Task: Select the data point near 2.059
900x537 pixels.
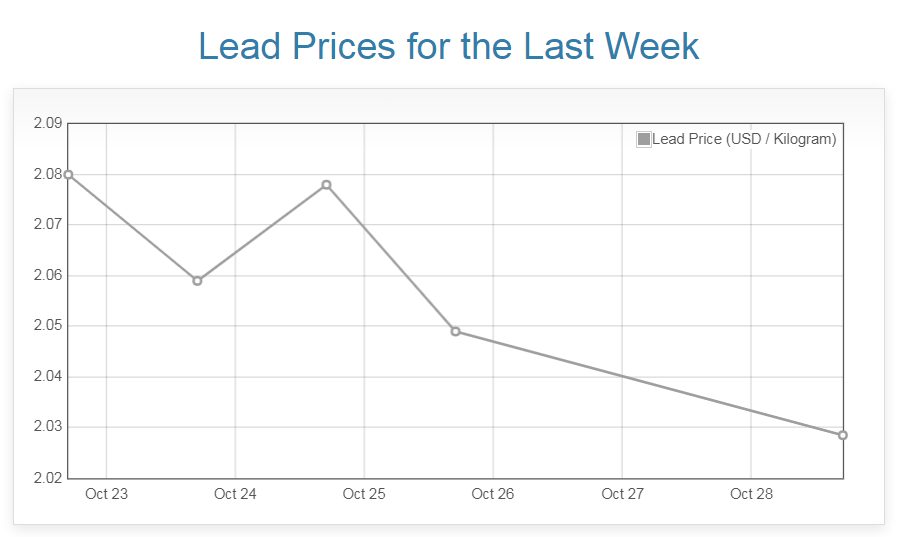Action: 197,280
